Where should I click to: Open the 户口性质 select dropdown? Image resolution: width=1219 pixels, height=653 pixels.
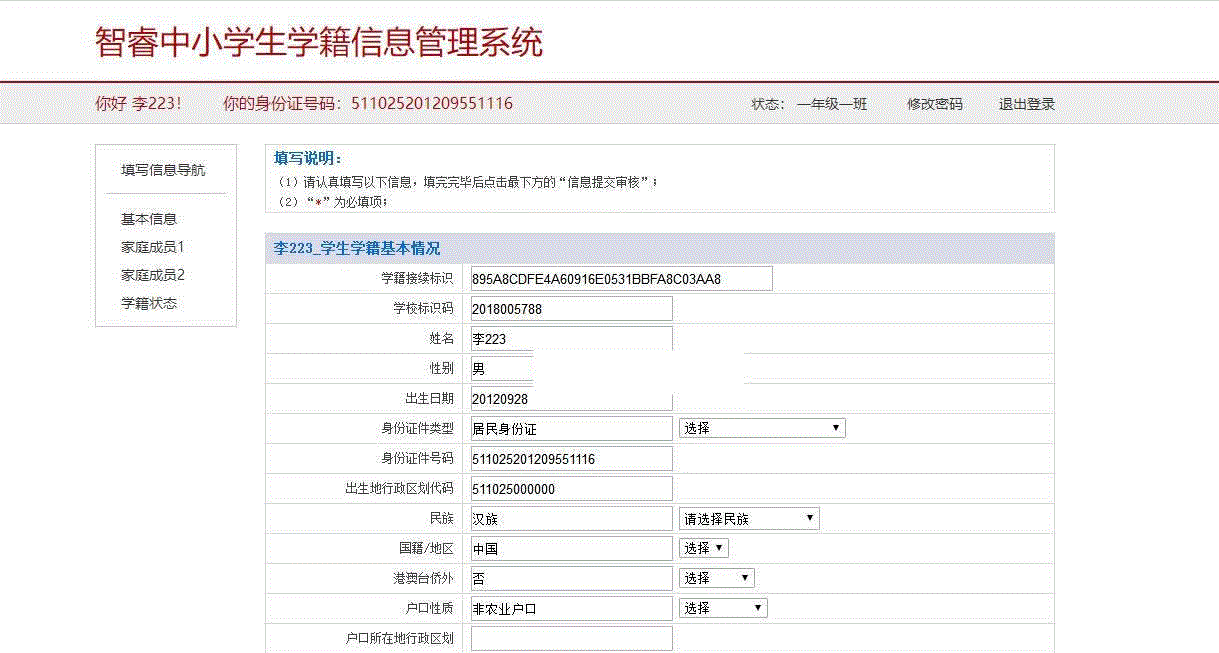tap(723, 608)
